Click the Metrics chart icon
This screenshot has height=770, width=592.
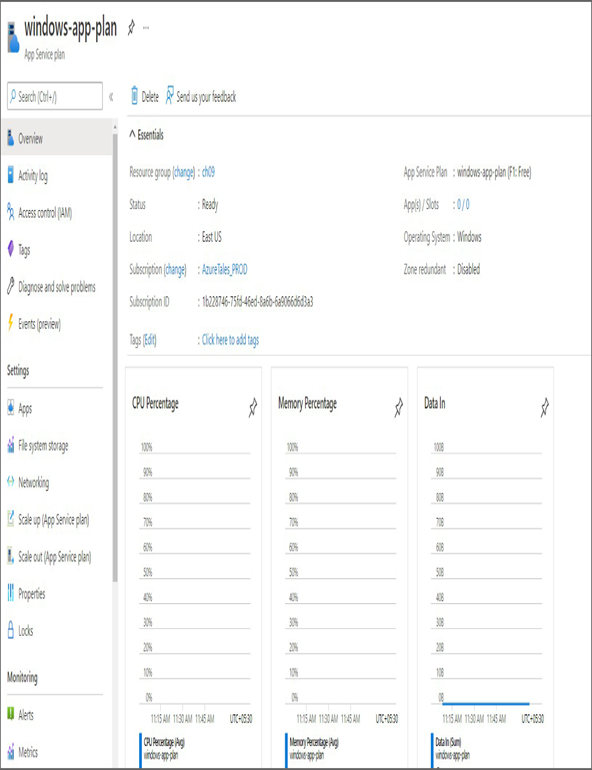coord(10,751)
